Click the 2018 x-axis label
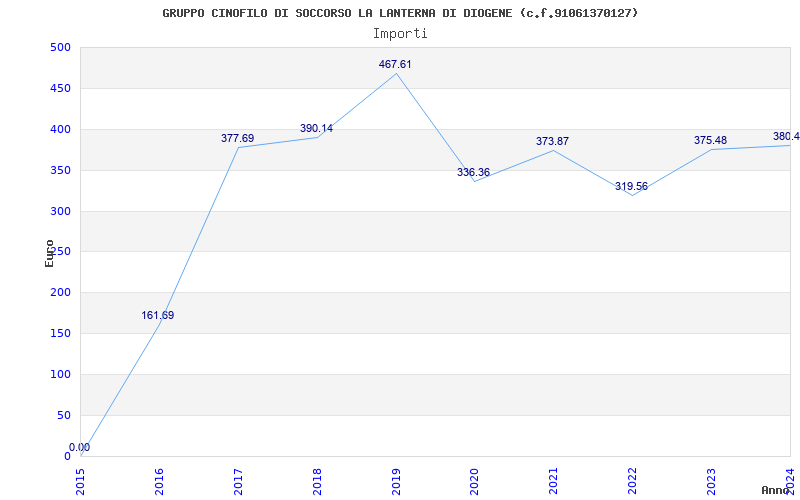800x500 pixels. pos(317,481)
